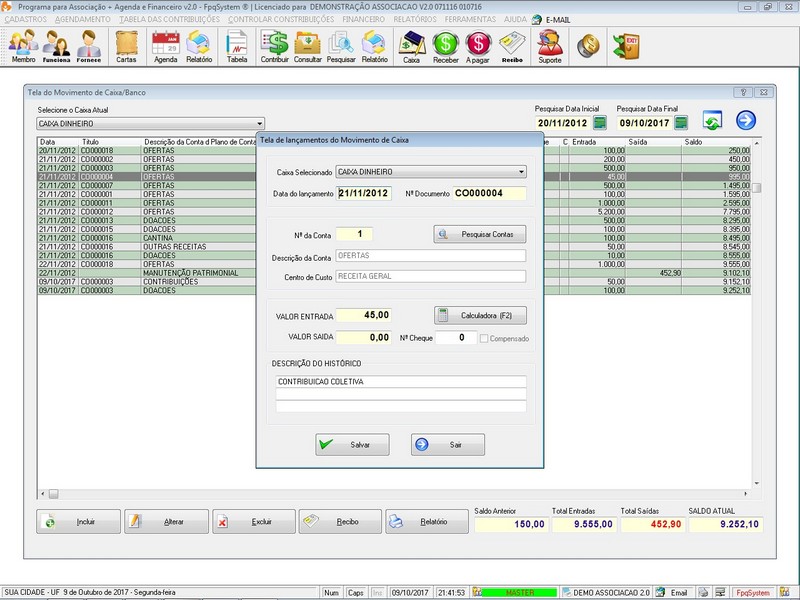
Task: Open the Ferramentas menu
Action: [472, 19]
